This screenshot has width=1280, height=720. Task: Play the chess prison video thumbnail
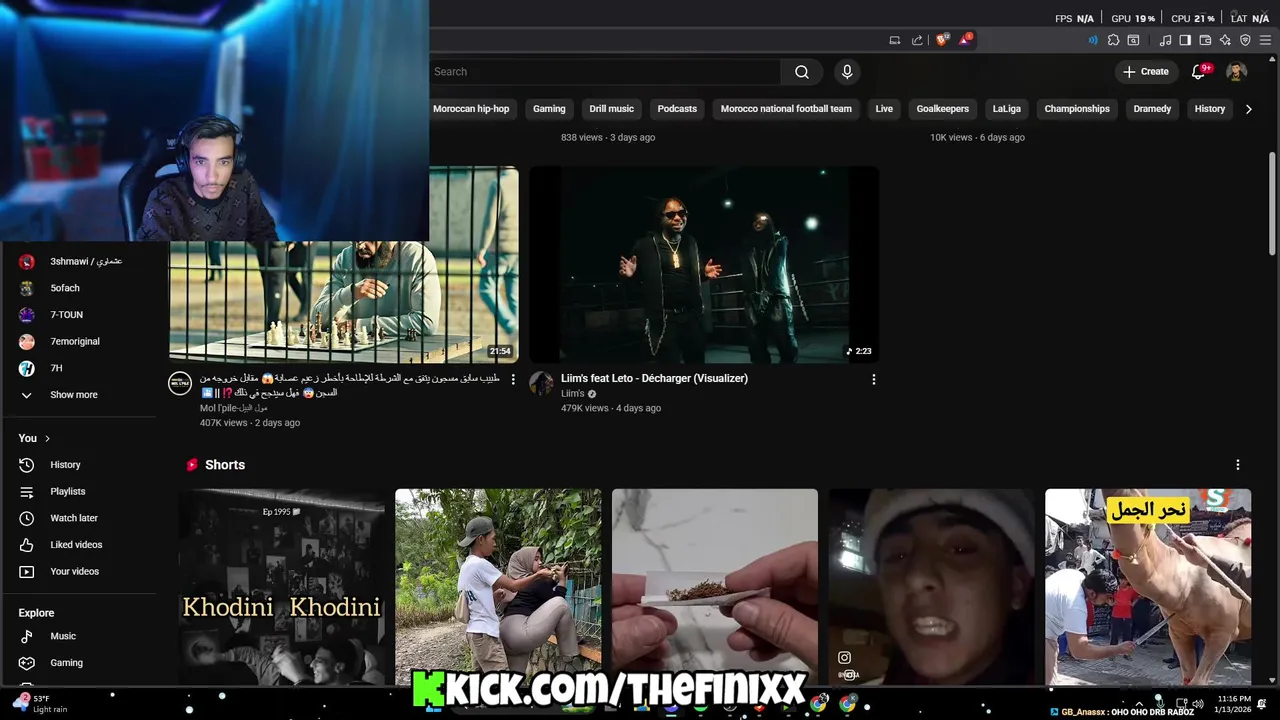[344, 302]
